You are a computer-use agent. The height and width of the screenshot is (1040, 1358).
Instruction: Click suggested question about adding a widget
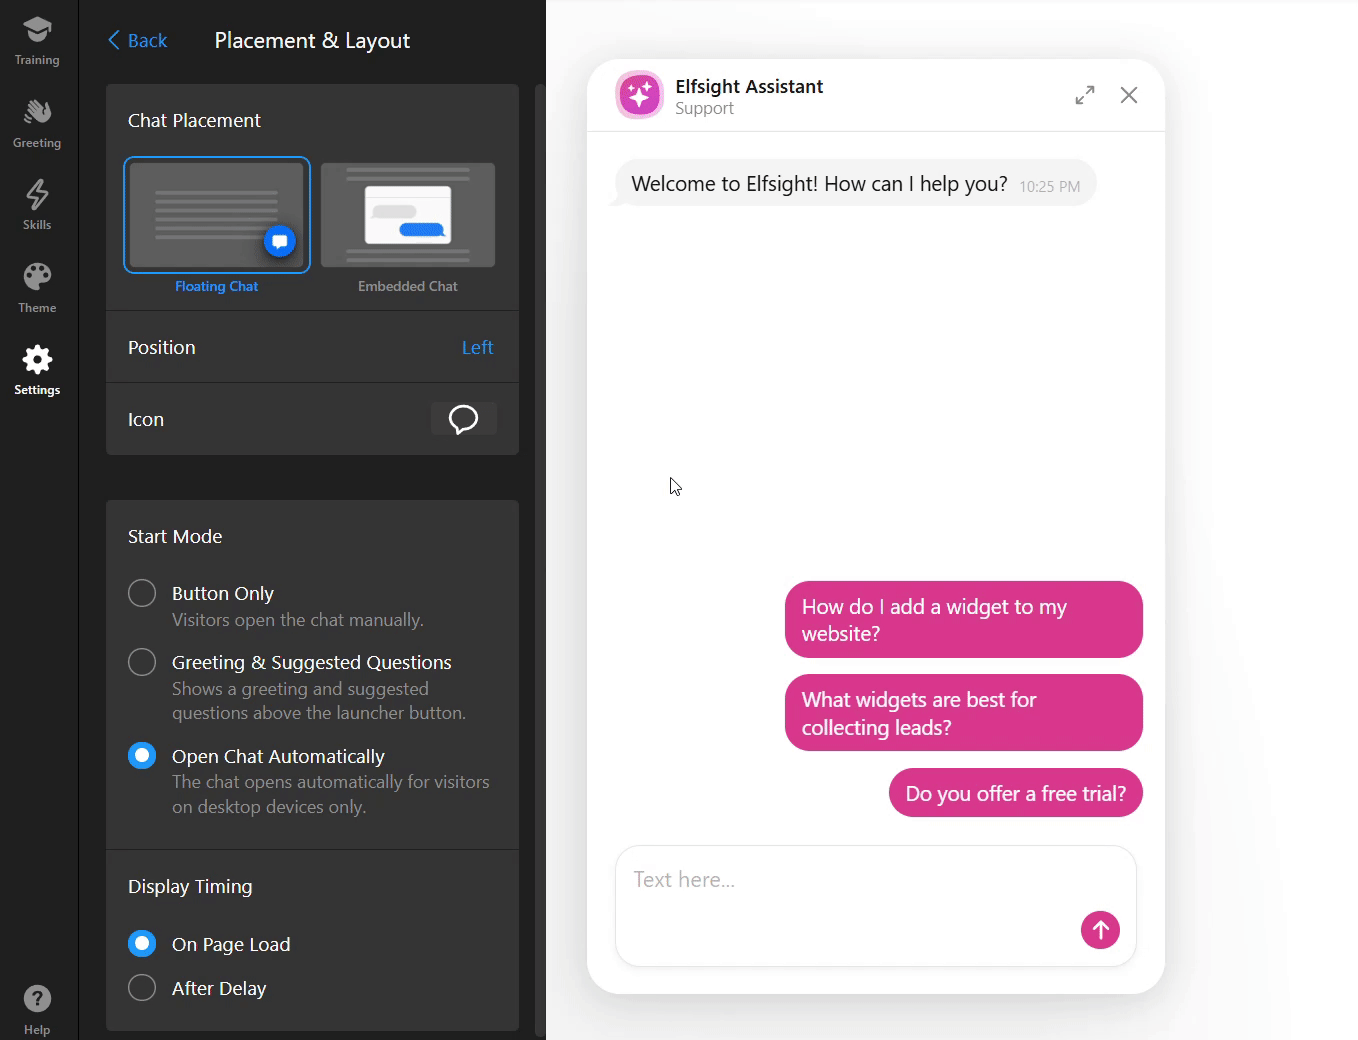tap(964, 620)
